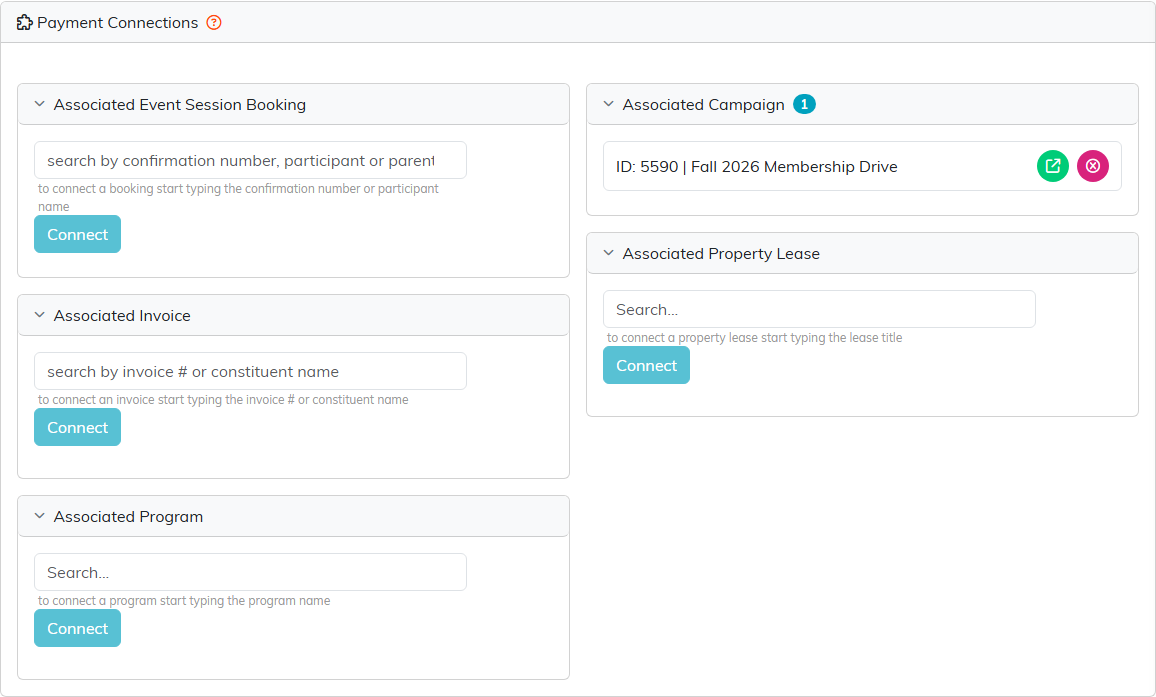Viewport: 1156px width, 697px height.
Task: Focus the Property Lease search field
Action: pos(819,309)
